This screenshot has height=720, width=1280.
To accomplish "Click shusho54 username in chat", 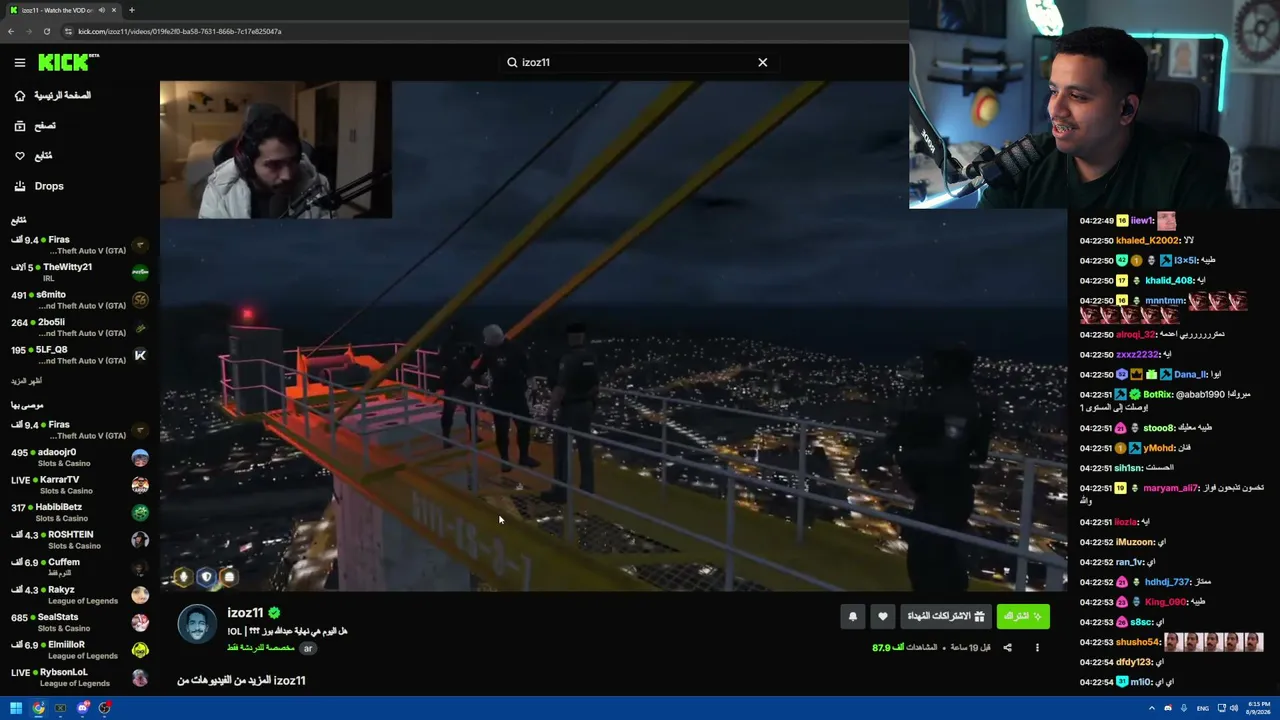I will pyautogui.click(x=1138, y=642).
